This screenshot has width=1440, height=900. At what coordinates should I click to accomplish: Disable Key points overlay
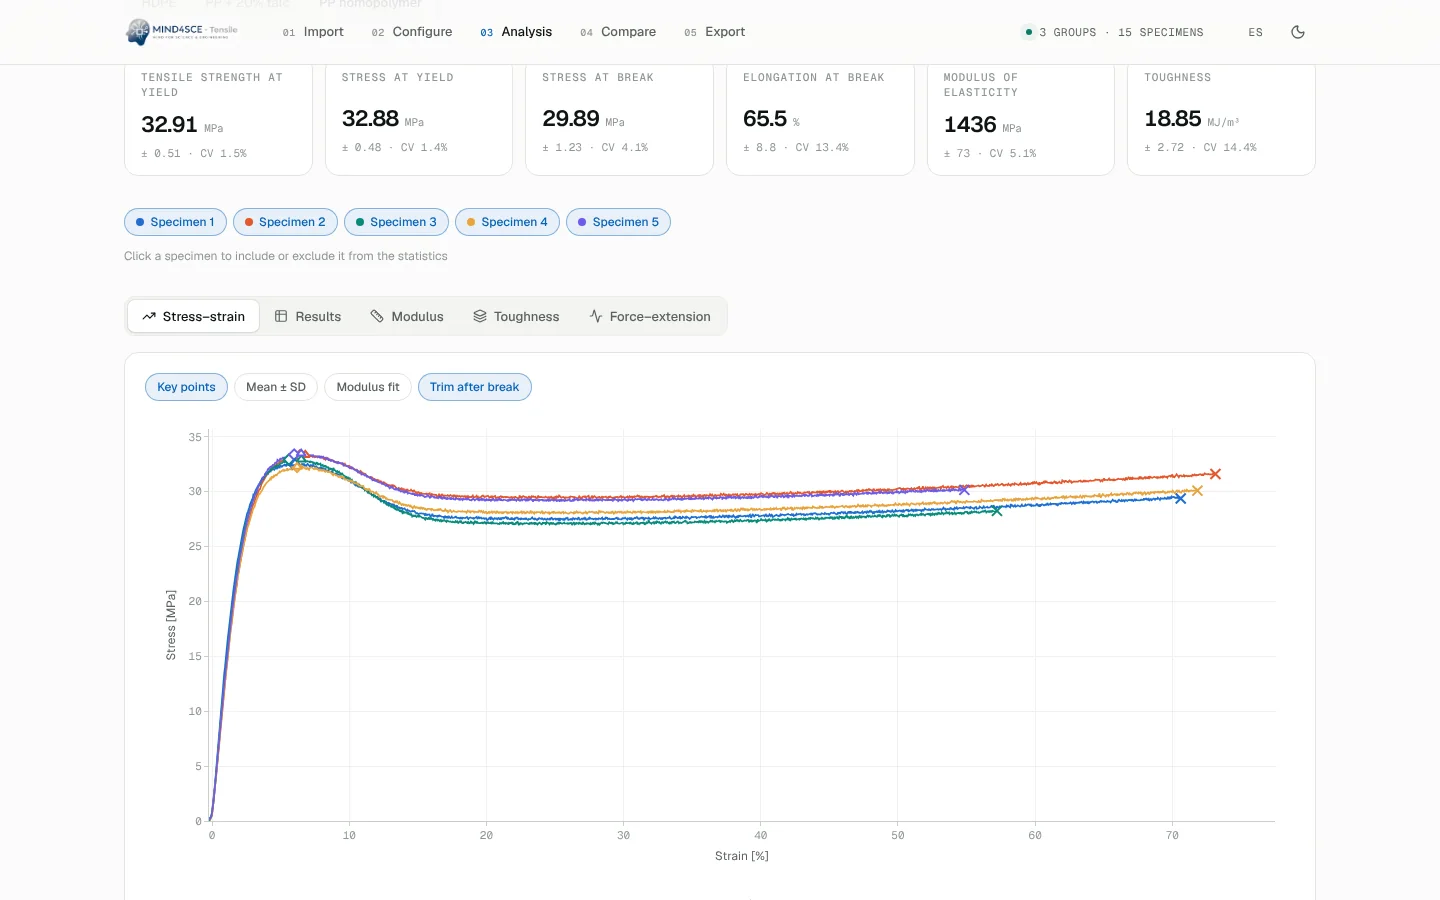[x=186, y=387]
